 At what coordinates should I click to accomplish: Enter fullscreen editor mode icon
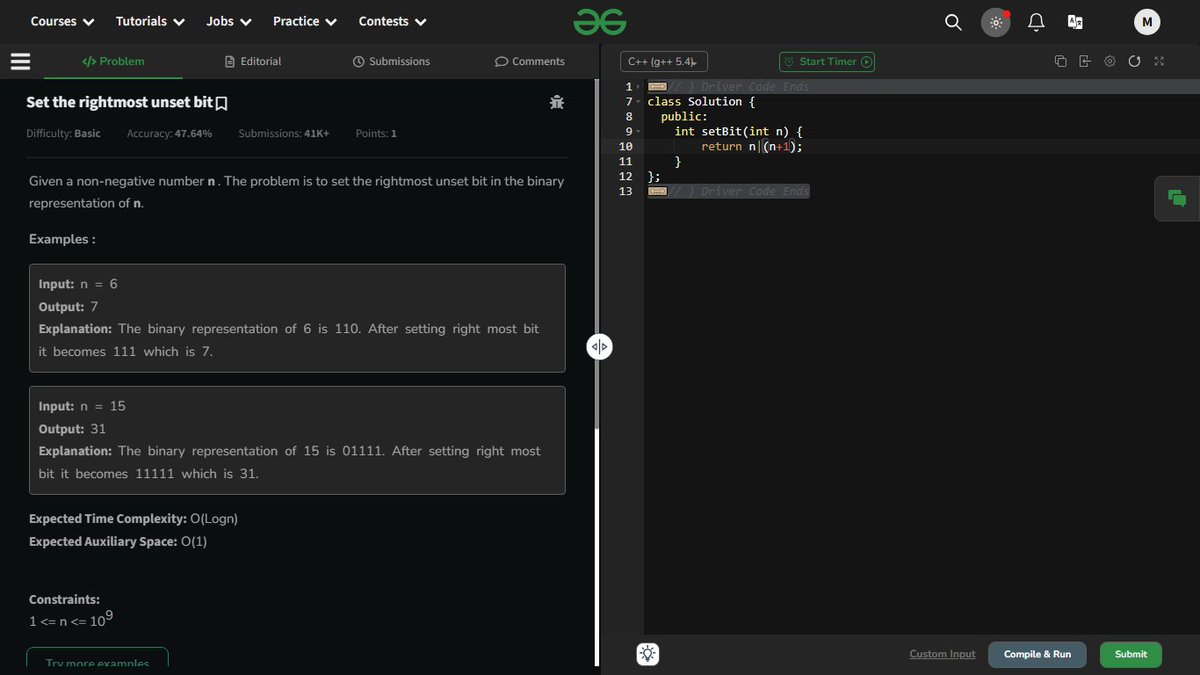[1159, 62]
